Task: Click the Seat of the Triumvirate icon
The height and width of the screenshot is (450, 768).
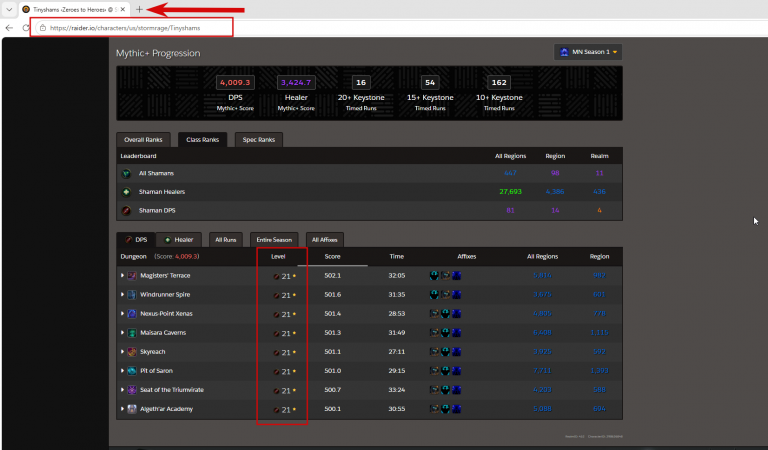Action: pyautogui.click(x=132, y=390)
